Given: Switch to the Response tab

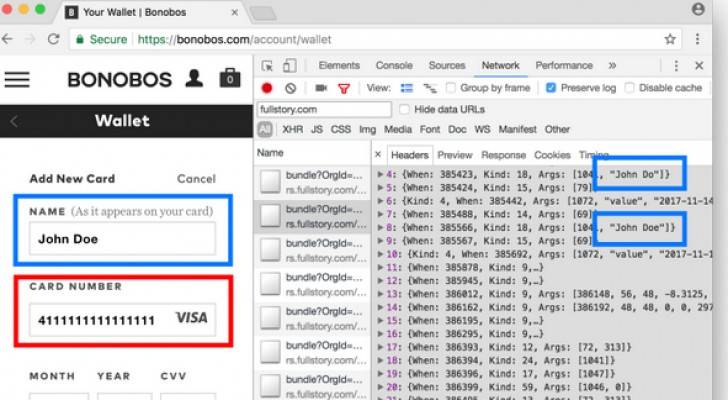Looking at the screenshot, I should (503, 155).
